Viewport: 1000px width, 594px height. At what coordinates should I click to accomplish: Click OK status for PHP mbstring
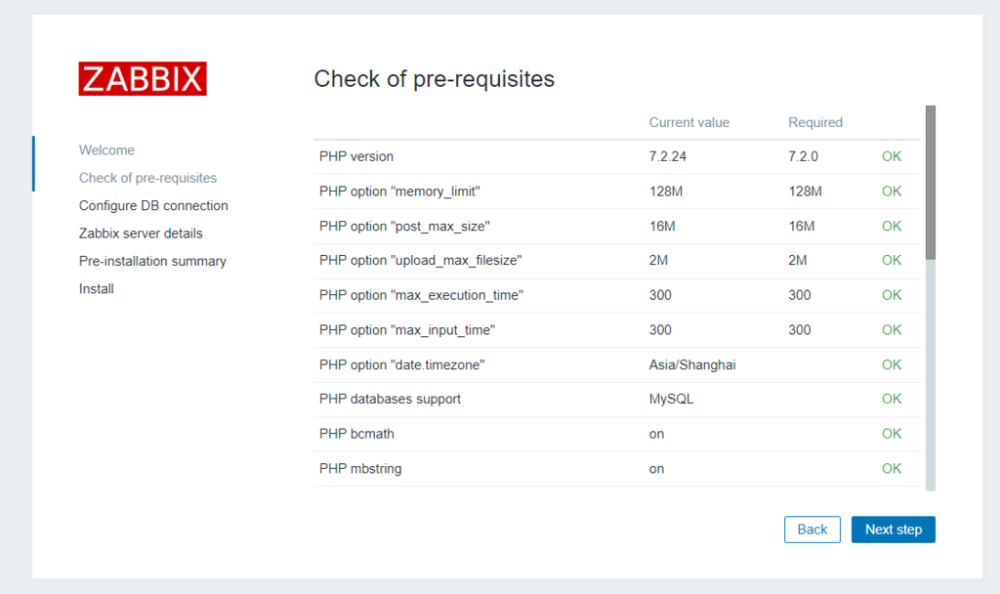891,468
